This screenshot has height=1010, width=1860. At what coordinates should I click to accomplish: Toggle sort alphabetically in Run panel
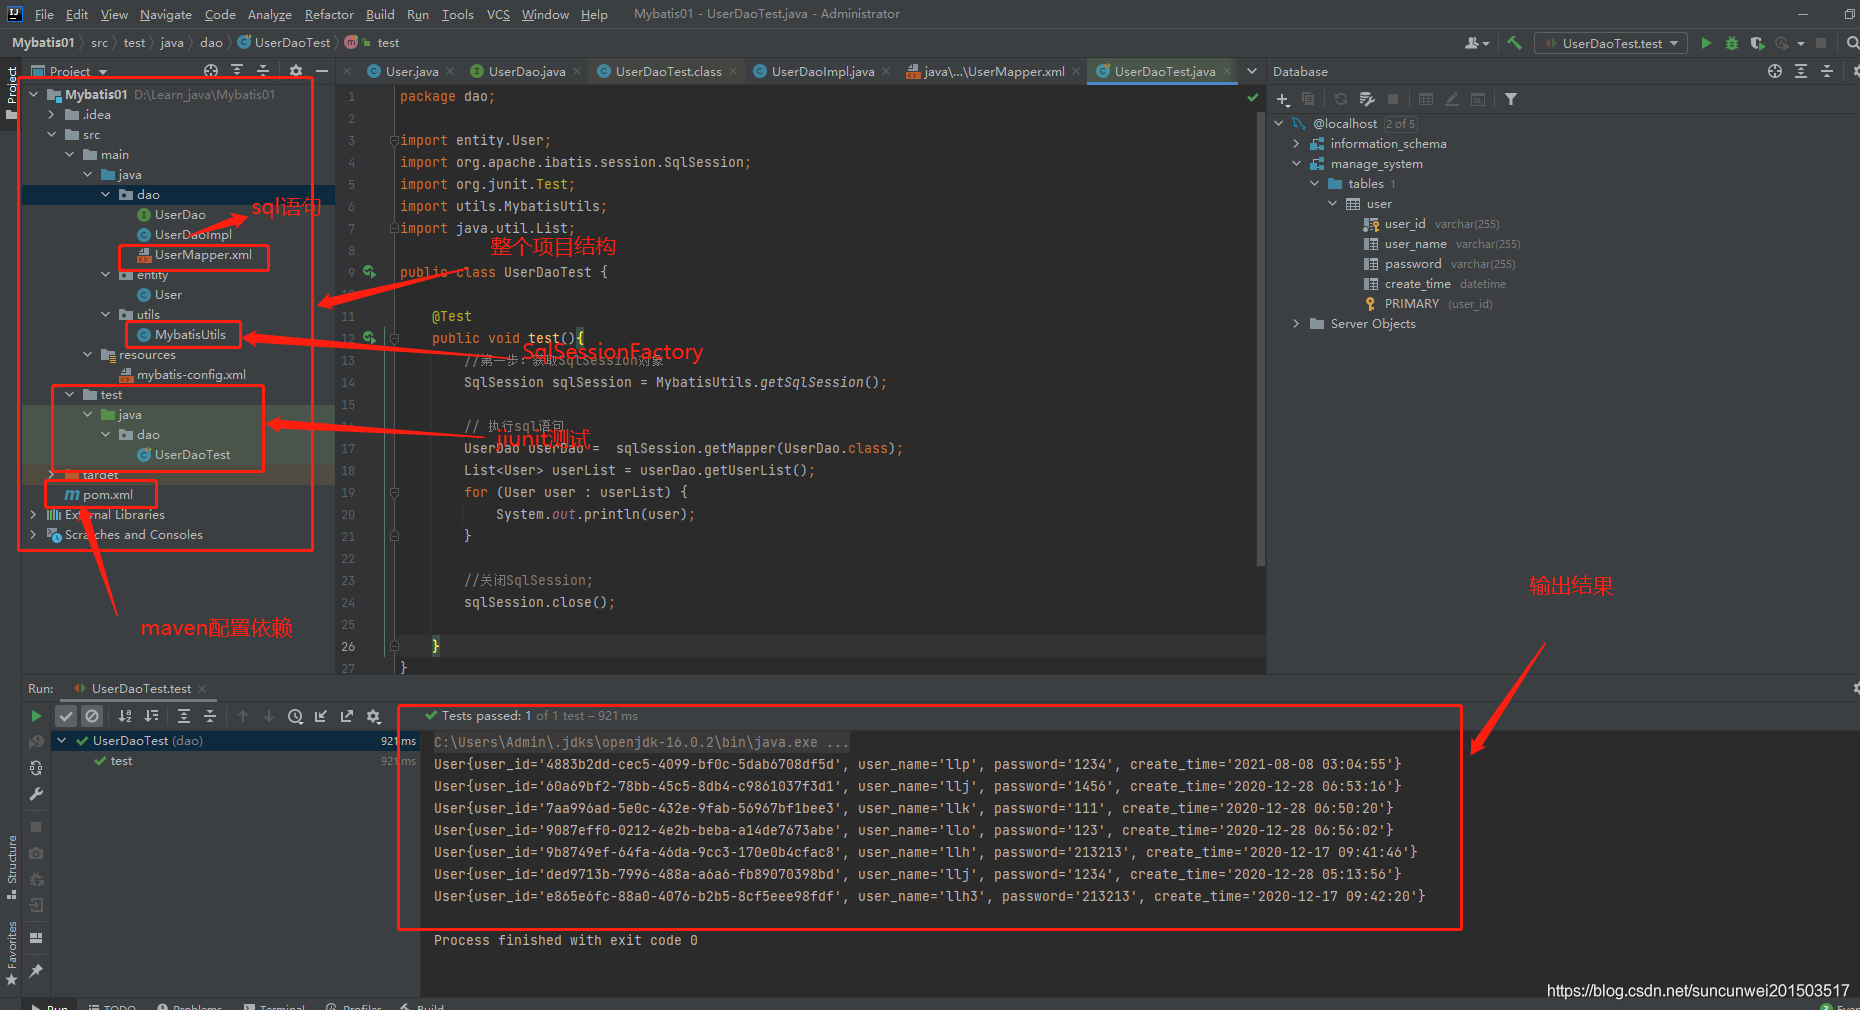point(125,716)
